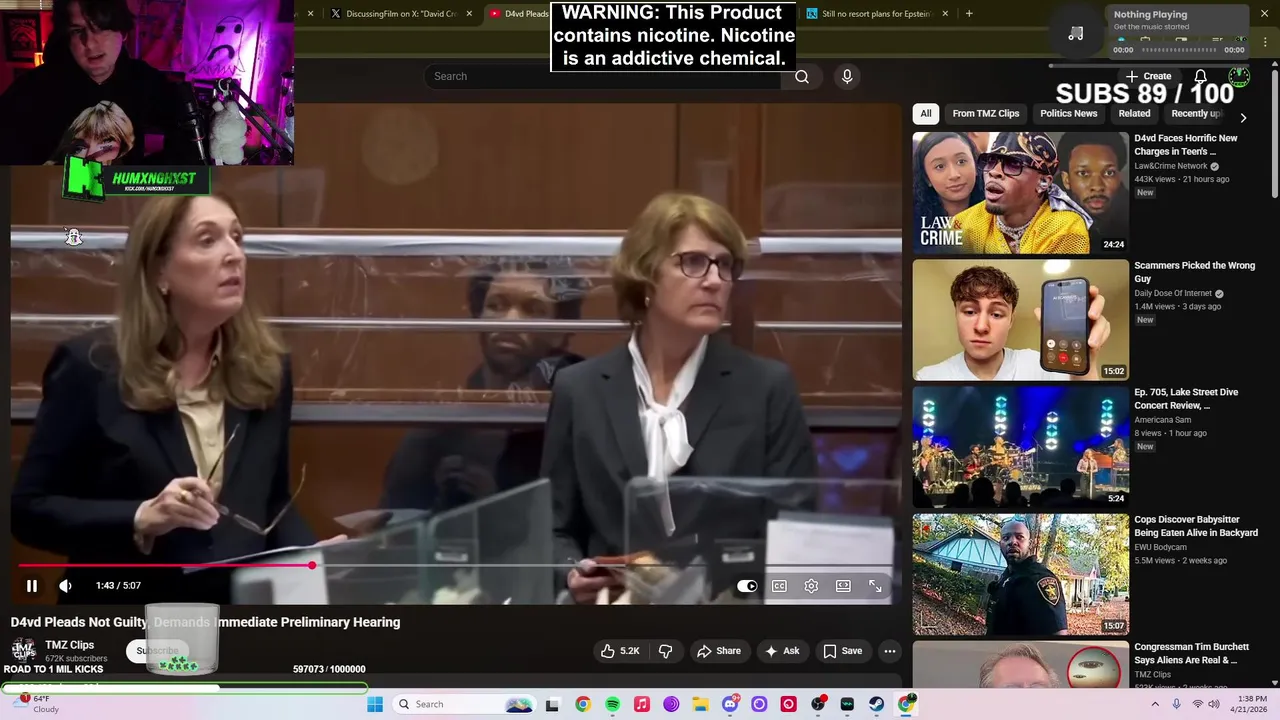
Task: Open Scammers Picked the Wrong Guy thumbnail
Action: click(1020, 320)
